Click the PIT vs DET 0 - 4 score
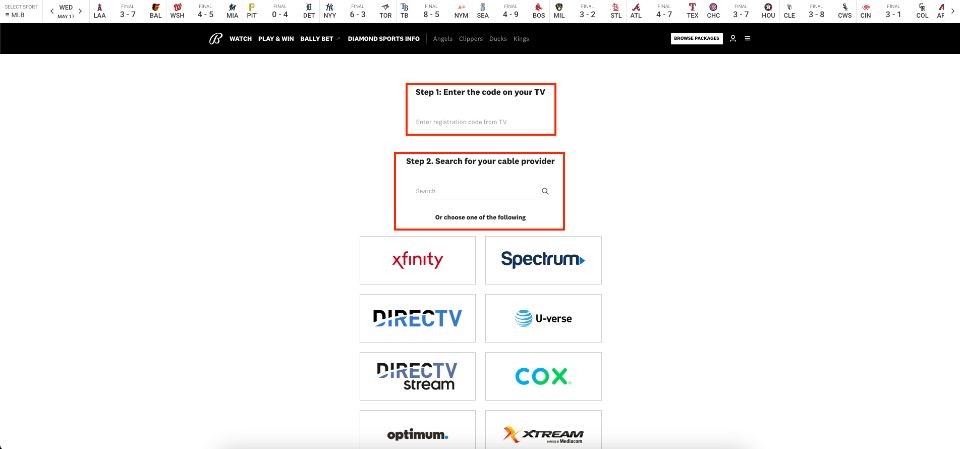 (x=280, y=14)
